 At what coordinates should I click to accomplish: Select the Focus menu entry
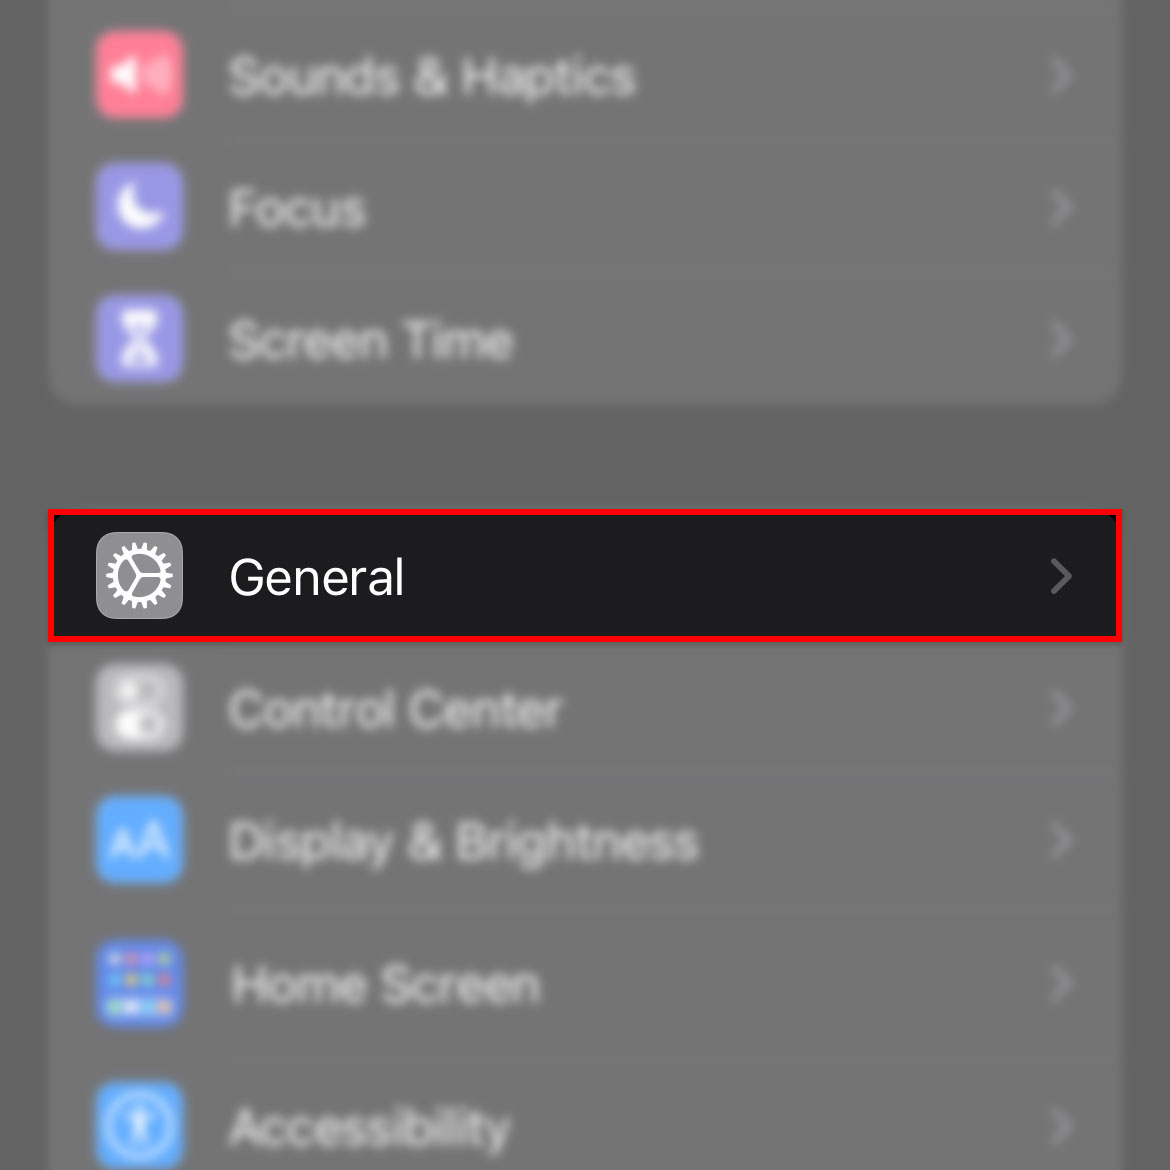(297, 207)
